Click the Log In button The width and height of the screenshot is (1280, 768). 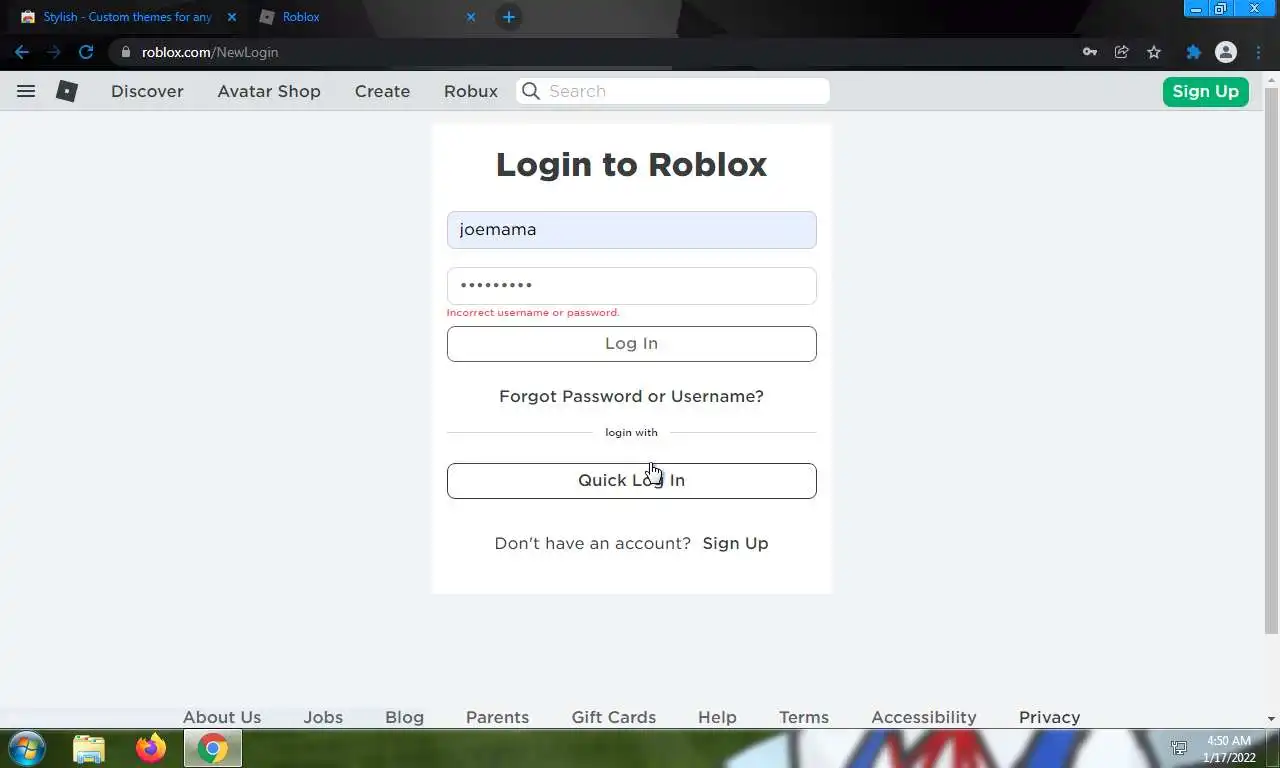point(631,344)
